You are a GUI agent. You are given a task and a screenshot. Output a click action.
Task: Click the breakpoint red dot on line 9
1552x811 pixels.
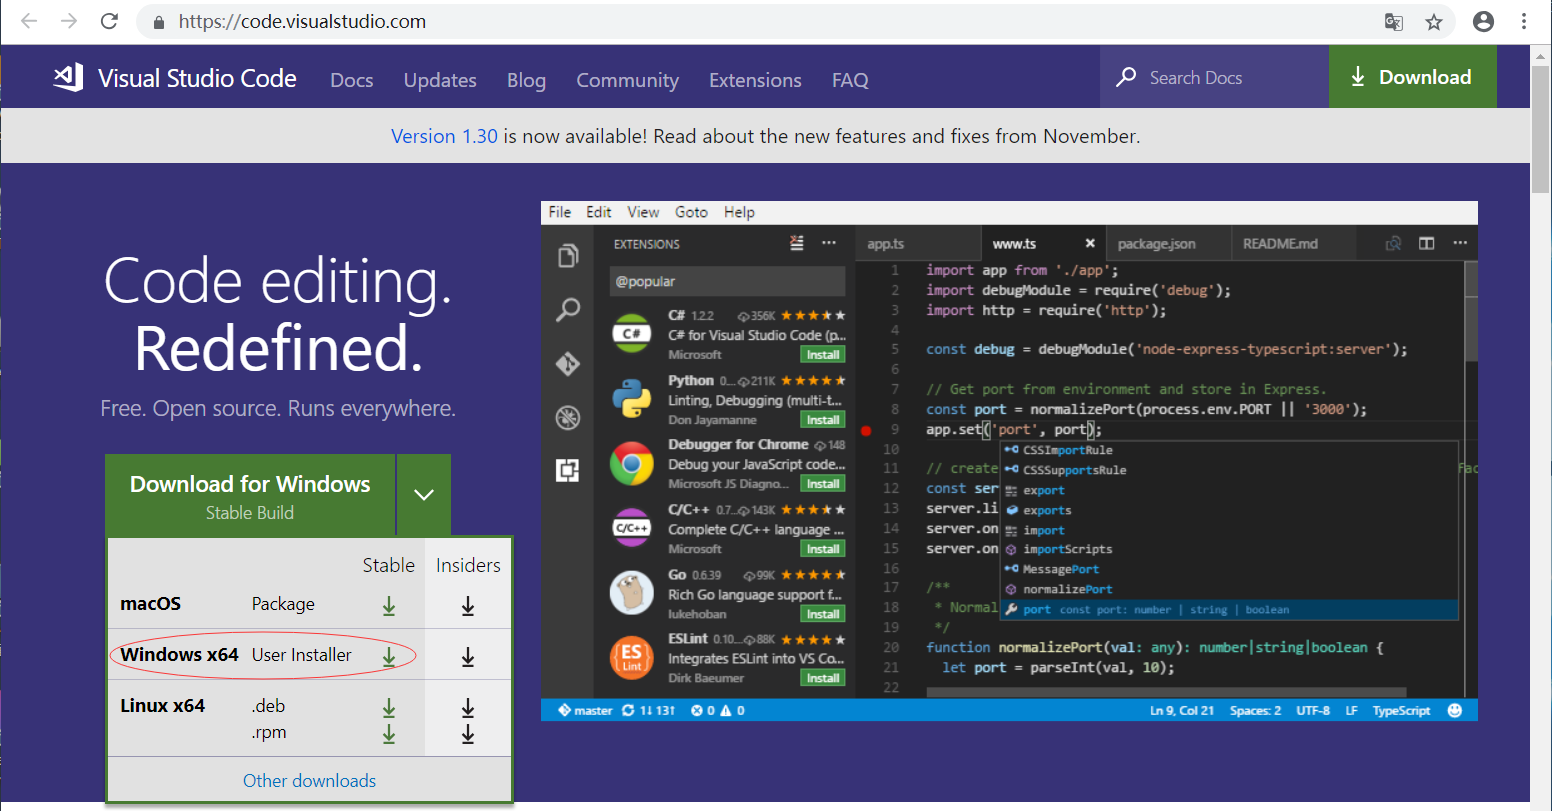[866, 431]
